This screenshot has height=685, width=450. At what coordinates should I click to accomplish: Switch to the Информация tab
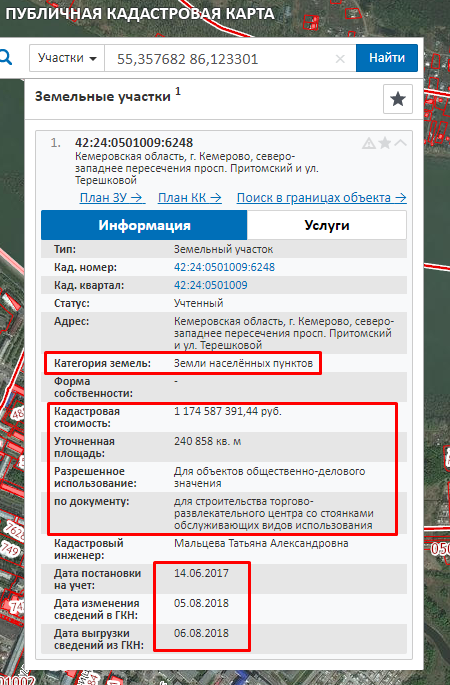tap(144, 225)
